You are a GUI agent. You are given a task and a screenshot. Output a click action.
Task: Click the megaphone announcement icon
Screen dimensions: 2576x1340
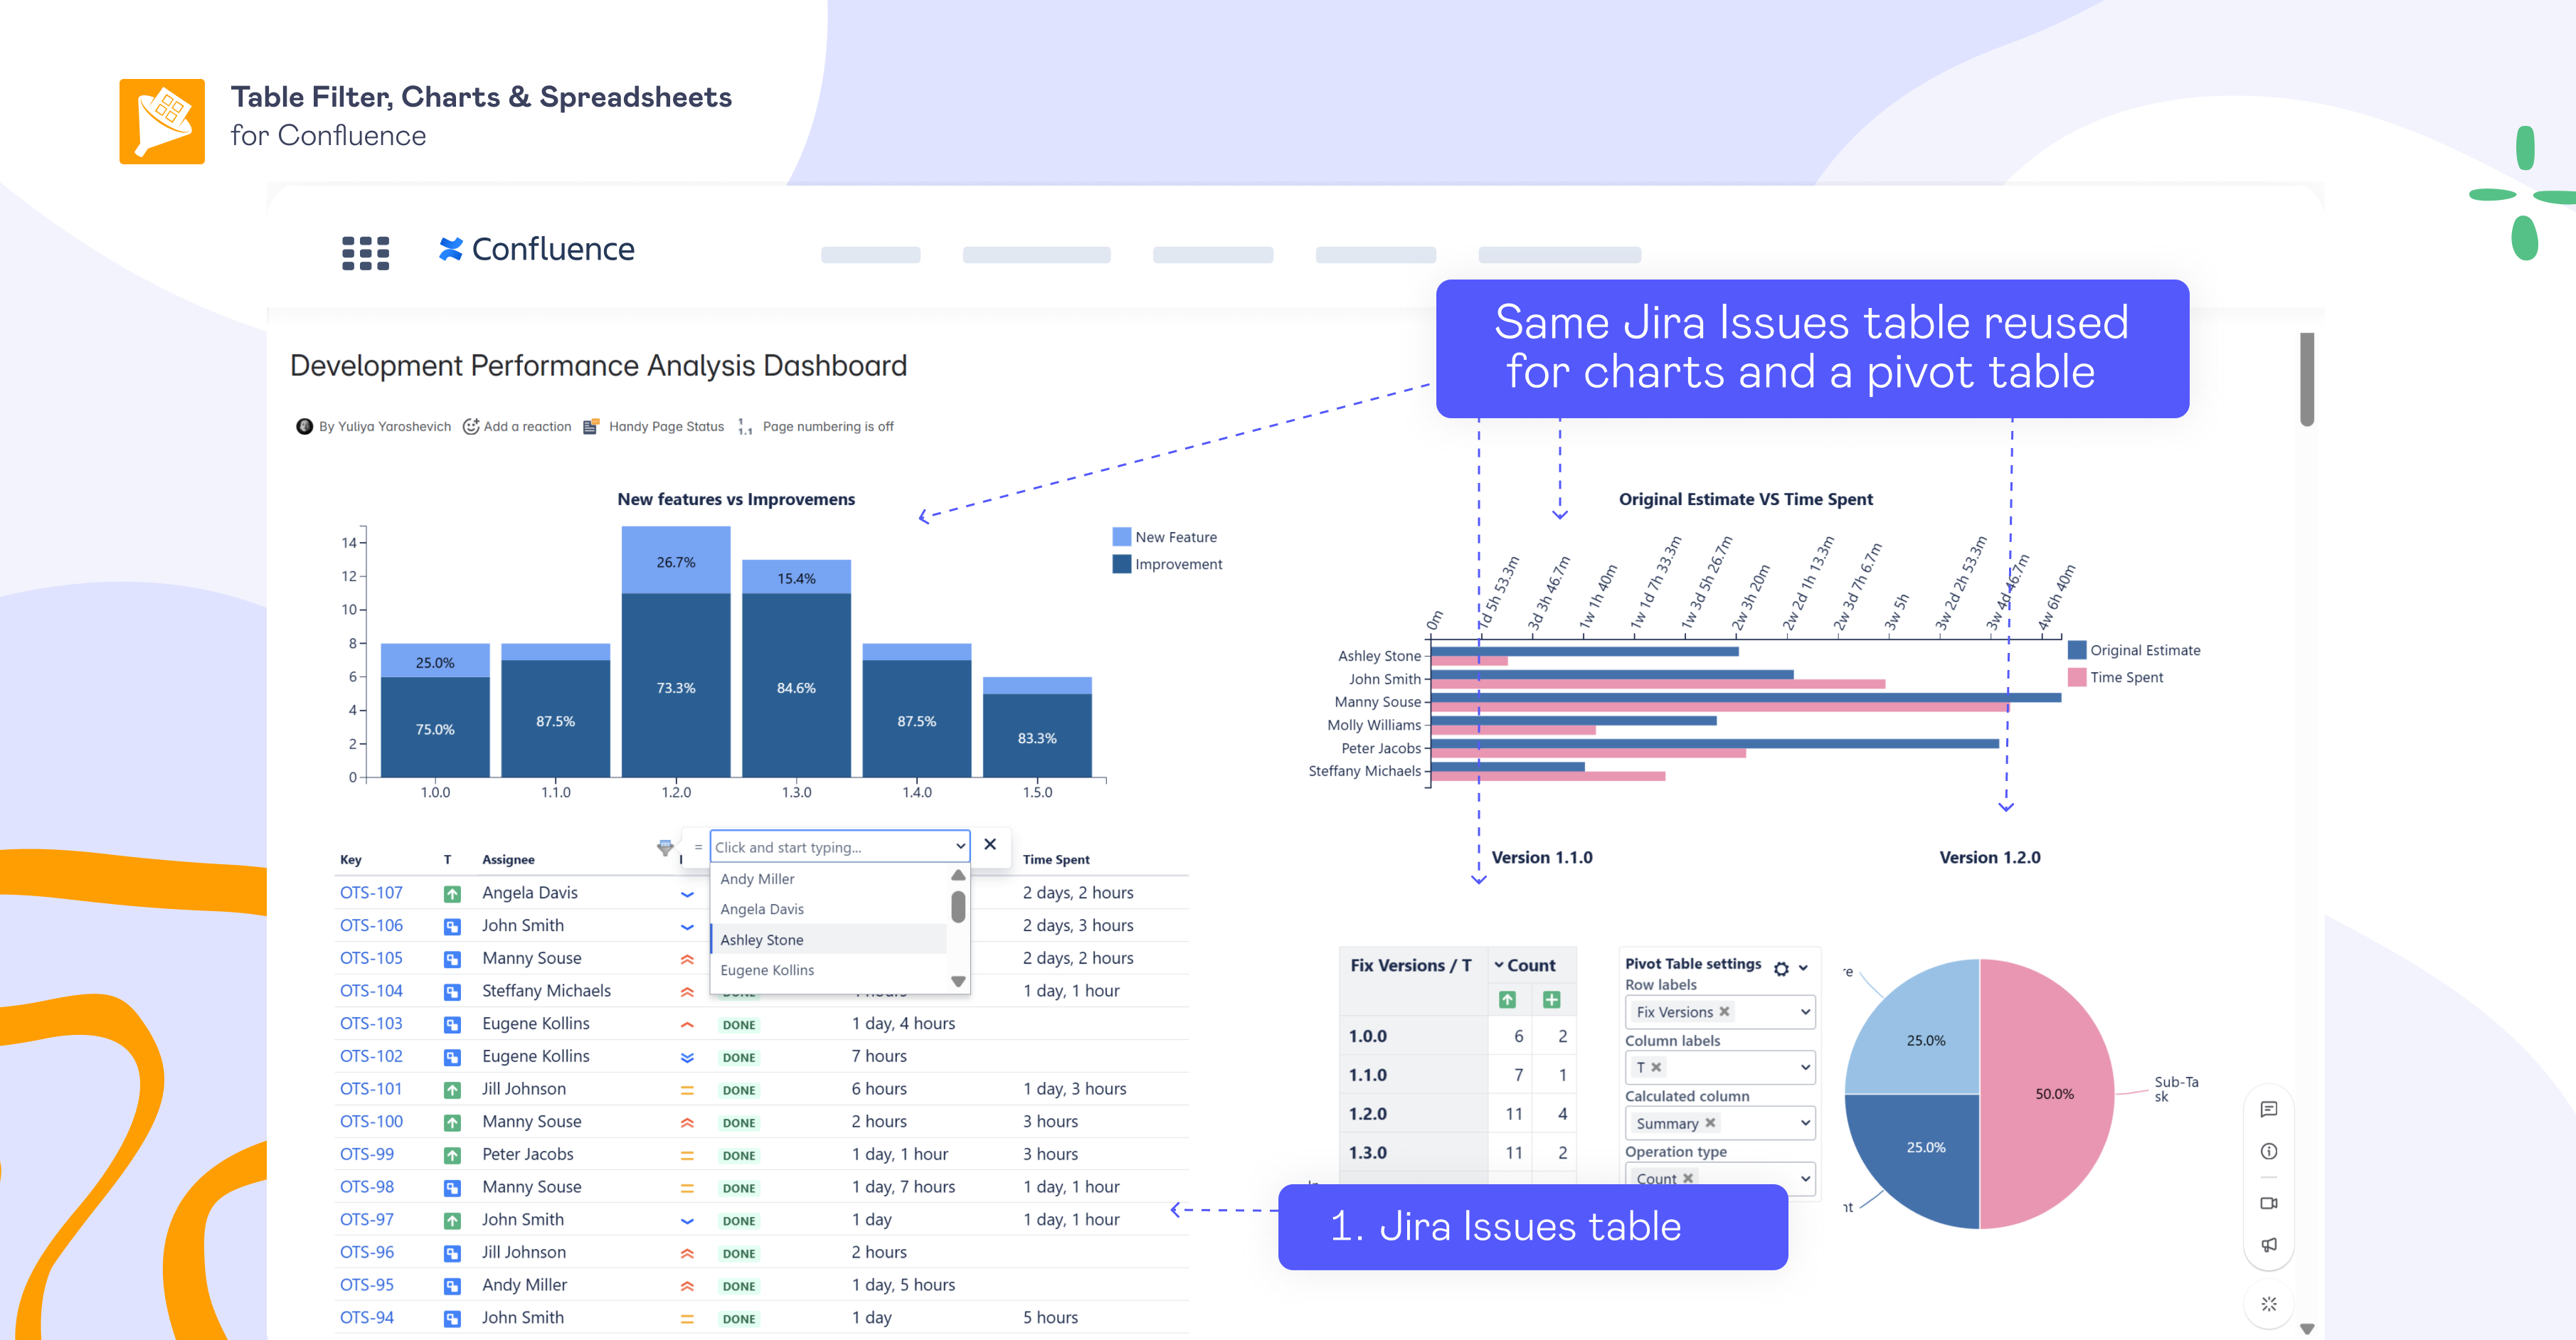tap(2268, 1245)
